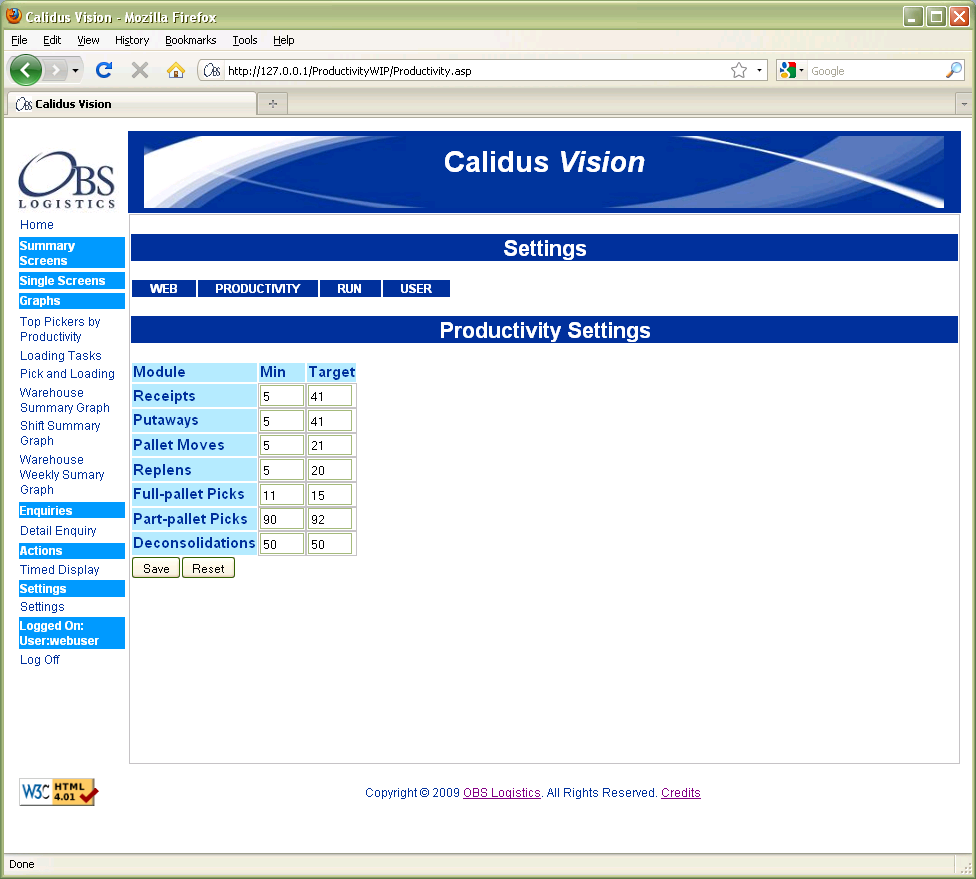
Task: Click the Credits footer link
Action: tap(680, 792)
